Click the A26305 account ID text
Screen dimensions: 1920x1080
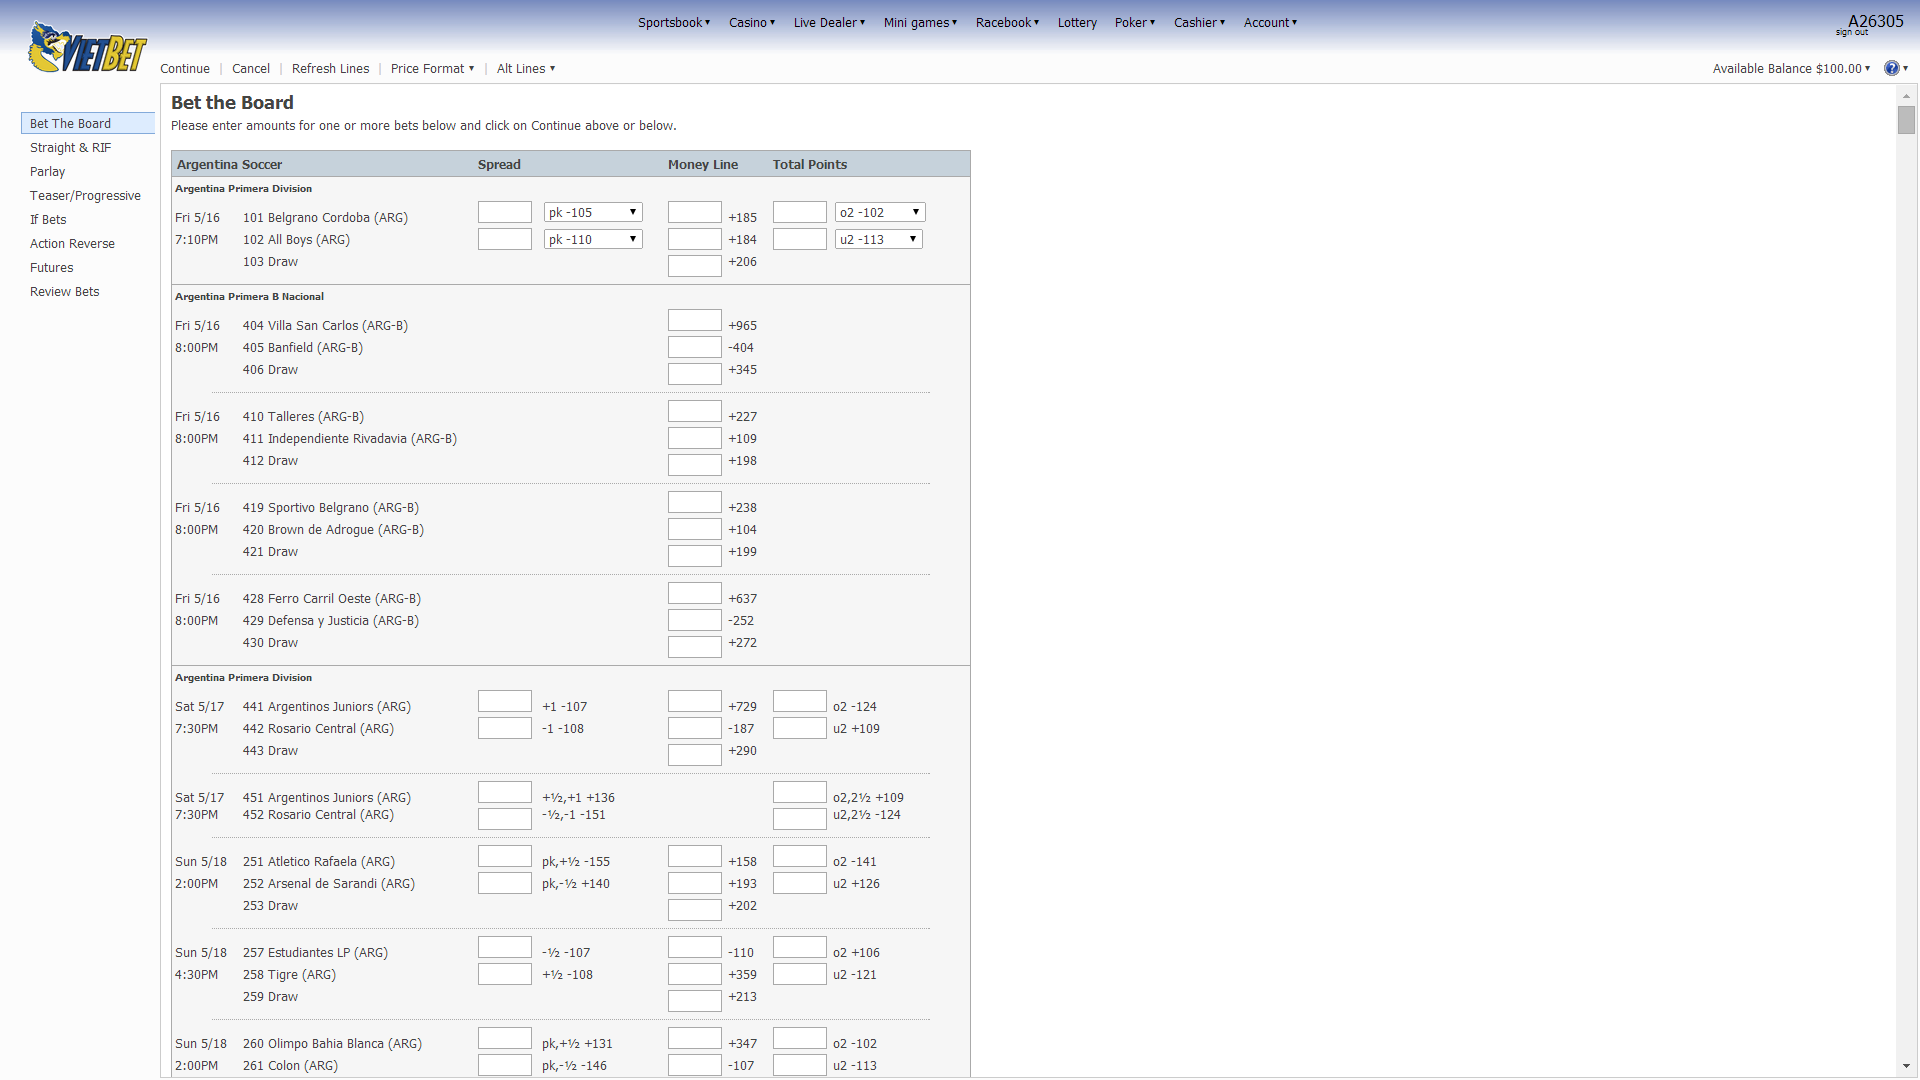1875,20
